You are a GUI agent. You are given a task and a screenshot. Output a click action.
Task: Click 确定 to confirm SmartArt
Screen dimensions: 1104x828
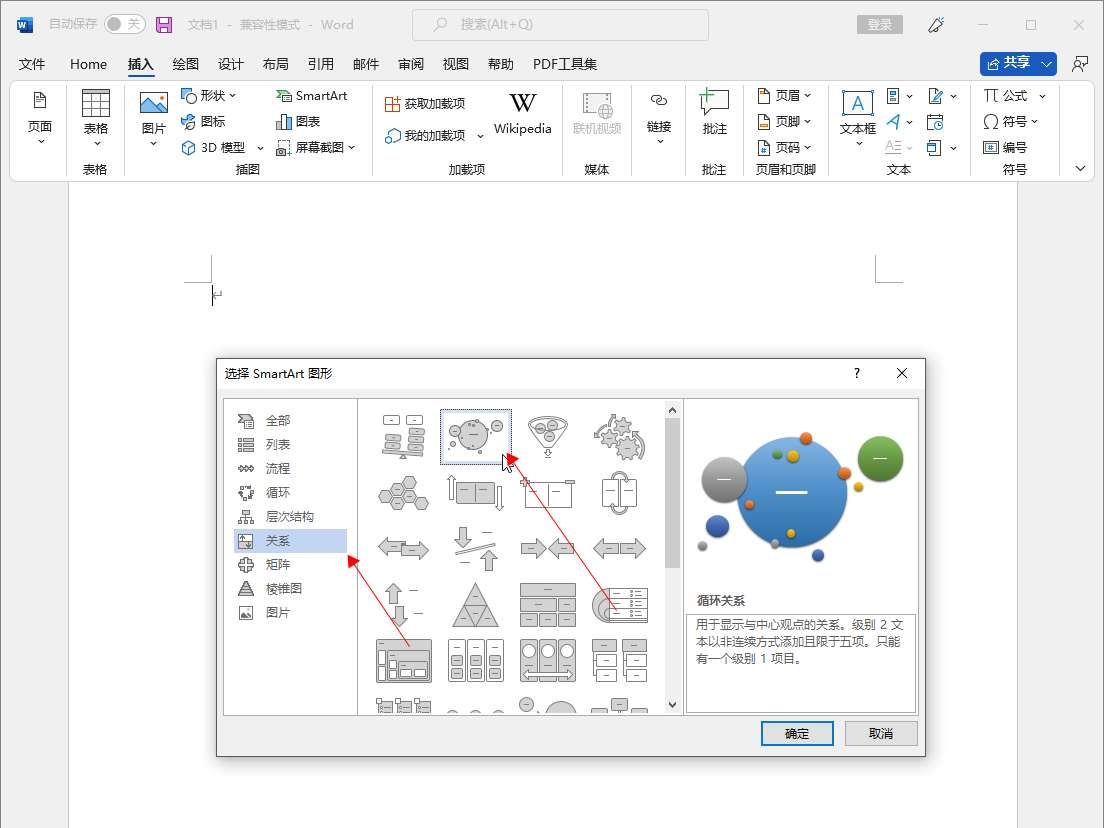tap(797, 733)
